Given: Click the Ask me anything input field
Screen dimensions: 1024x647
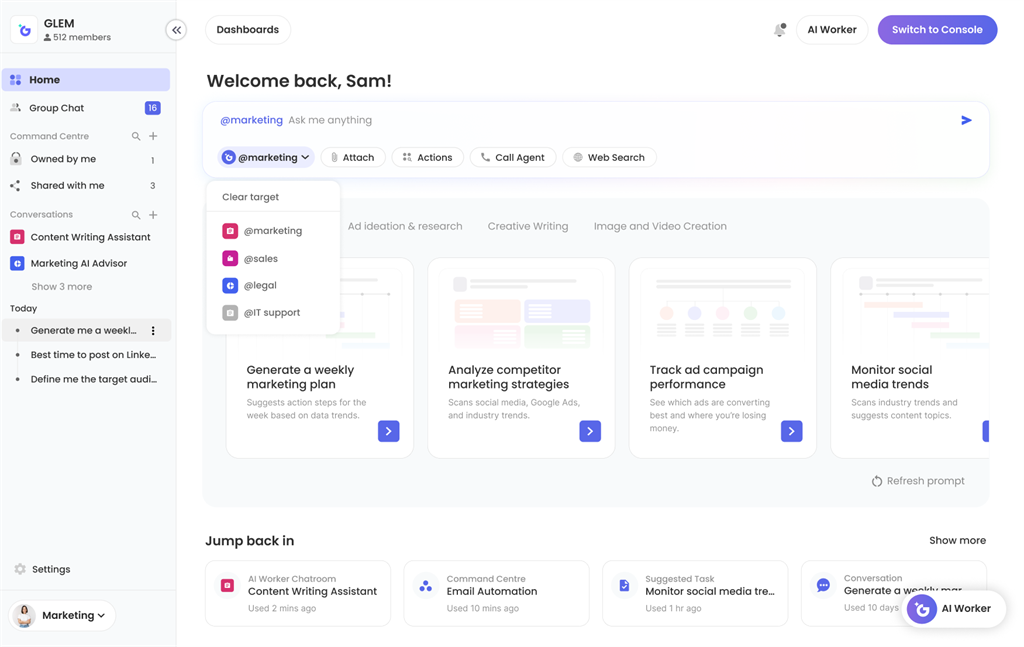Looking at the screenshot, I should click(x=600, y=120).
